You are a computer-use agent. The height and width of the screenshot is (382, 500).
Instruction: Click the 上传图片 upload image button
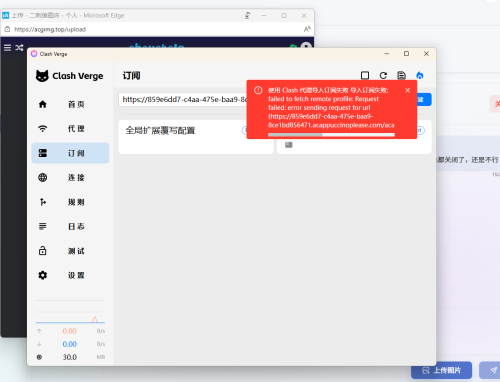pos(441,370)
